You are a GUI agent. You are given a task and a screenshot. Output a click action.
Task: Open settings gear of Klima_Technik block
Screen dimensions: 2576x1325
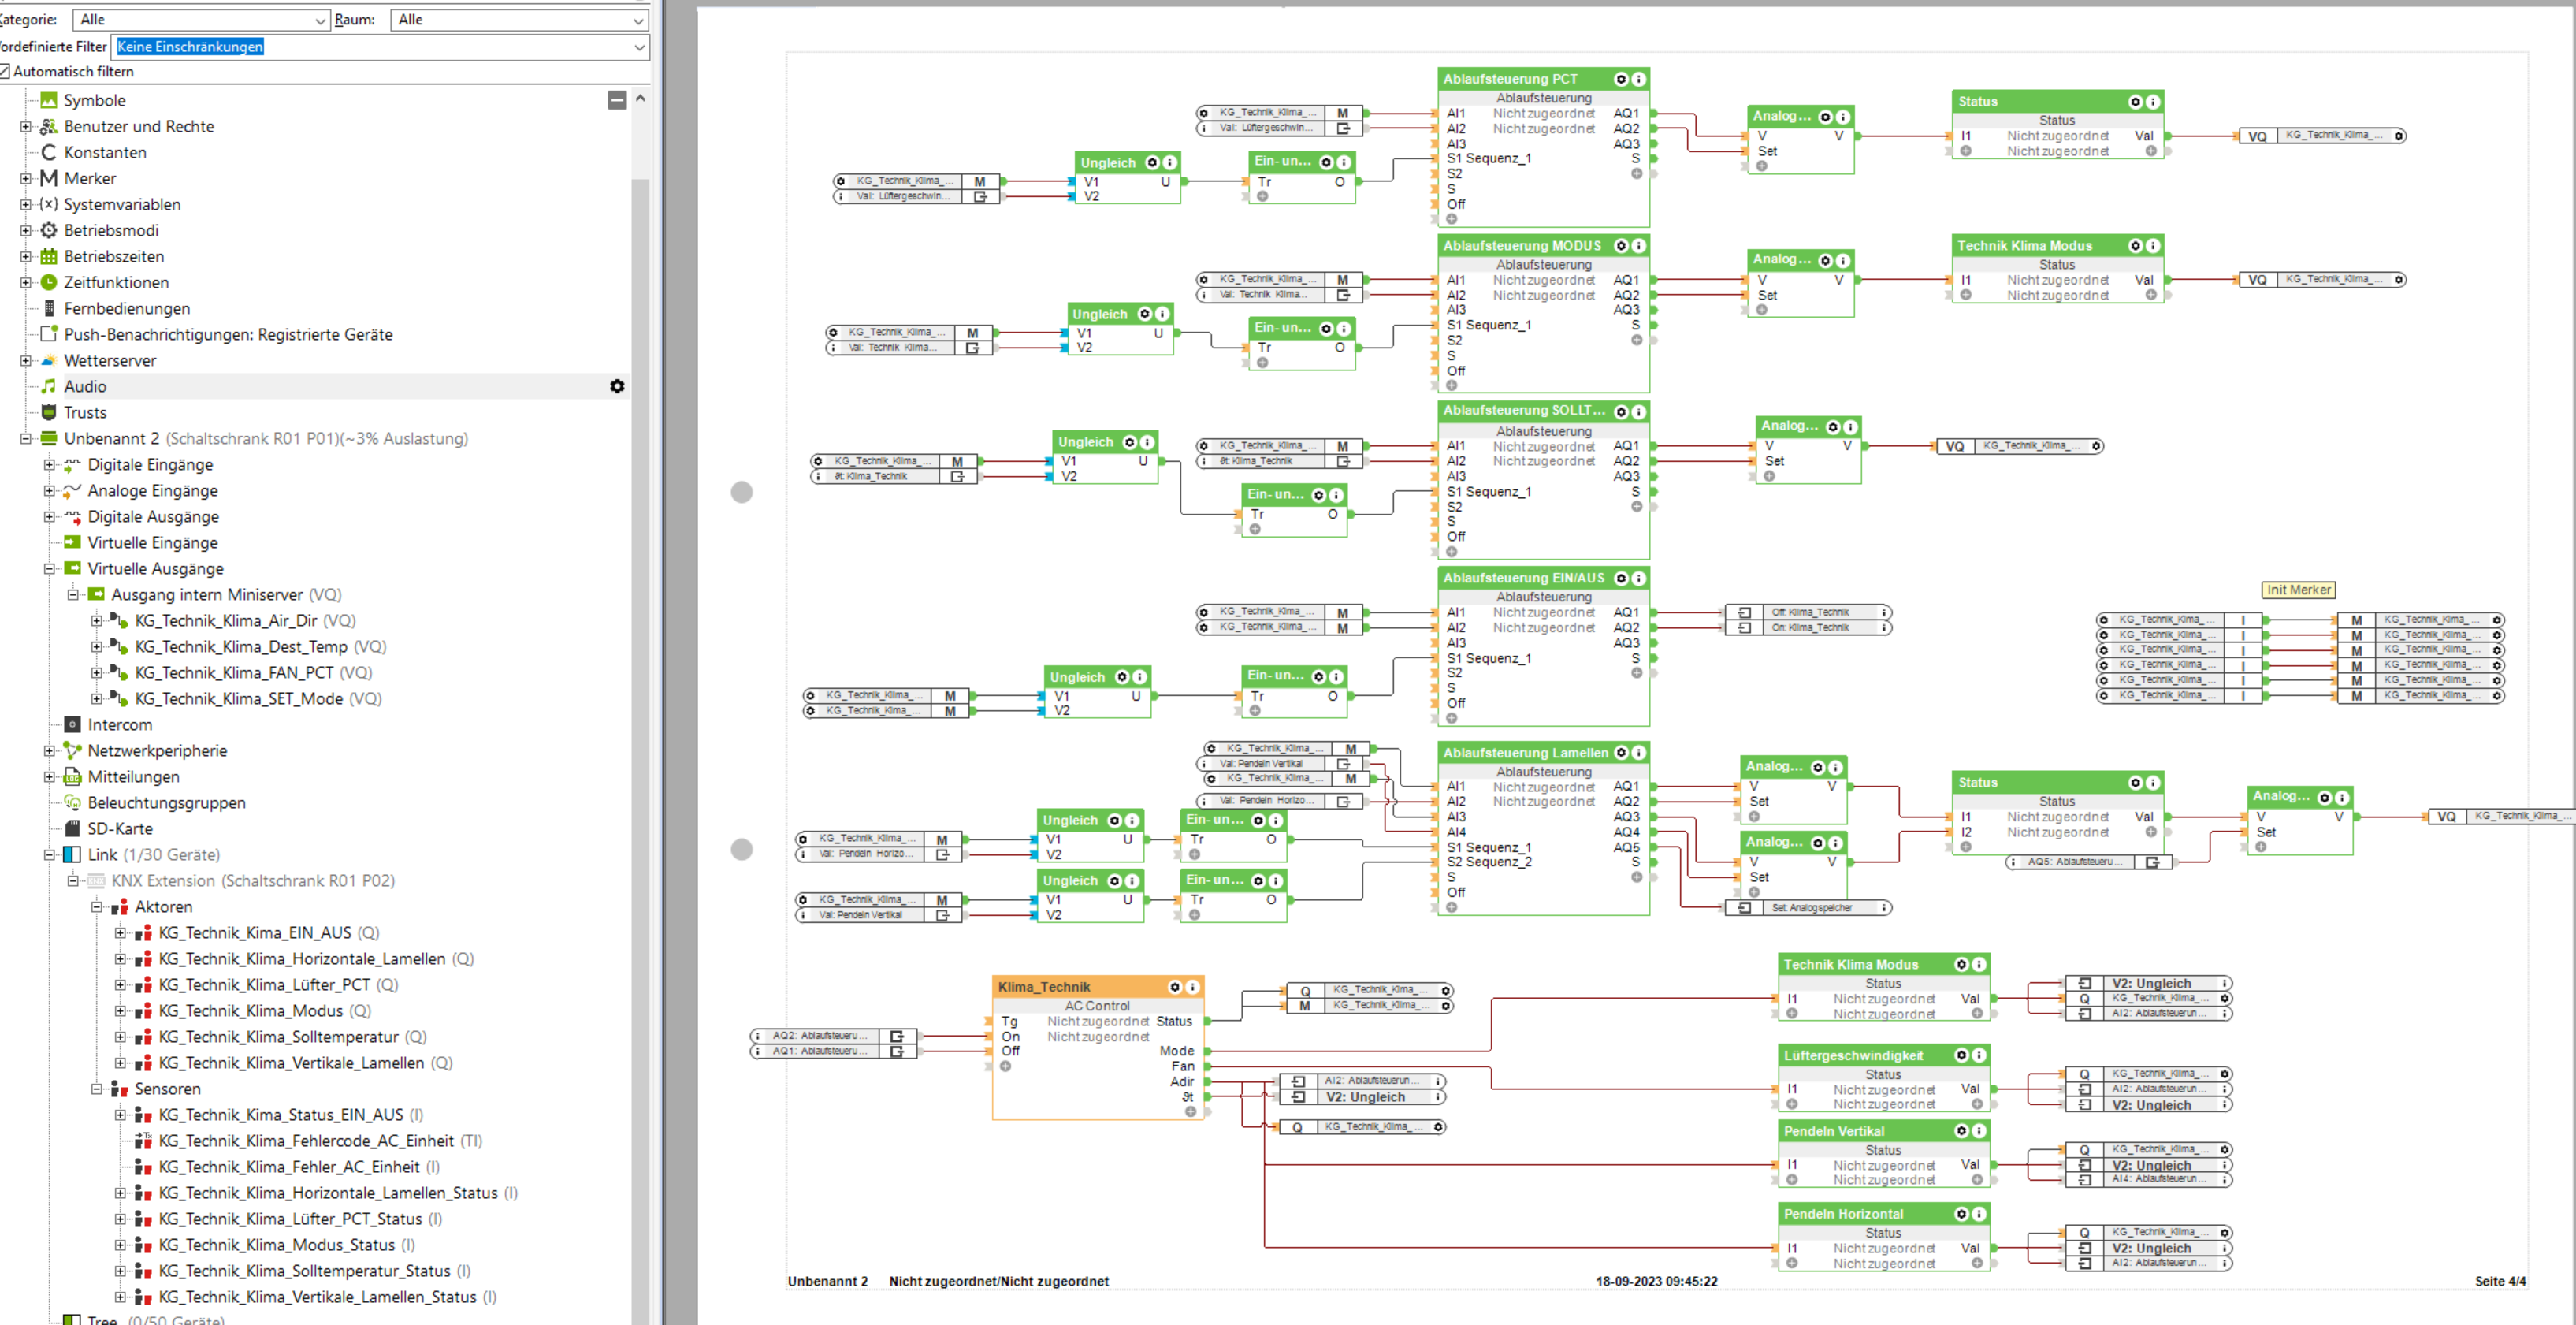click(1175, 986)
